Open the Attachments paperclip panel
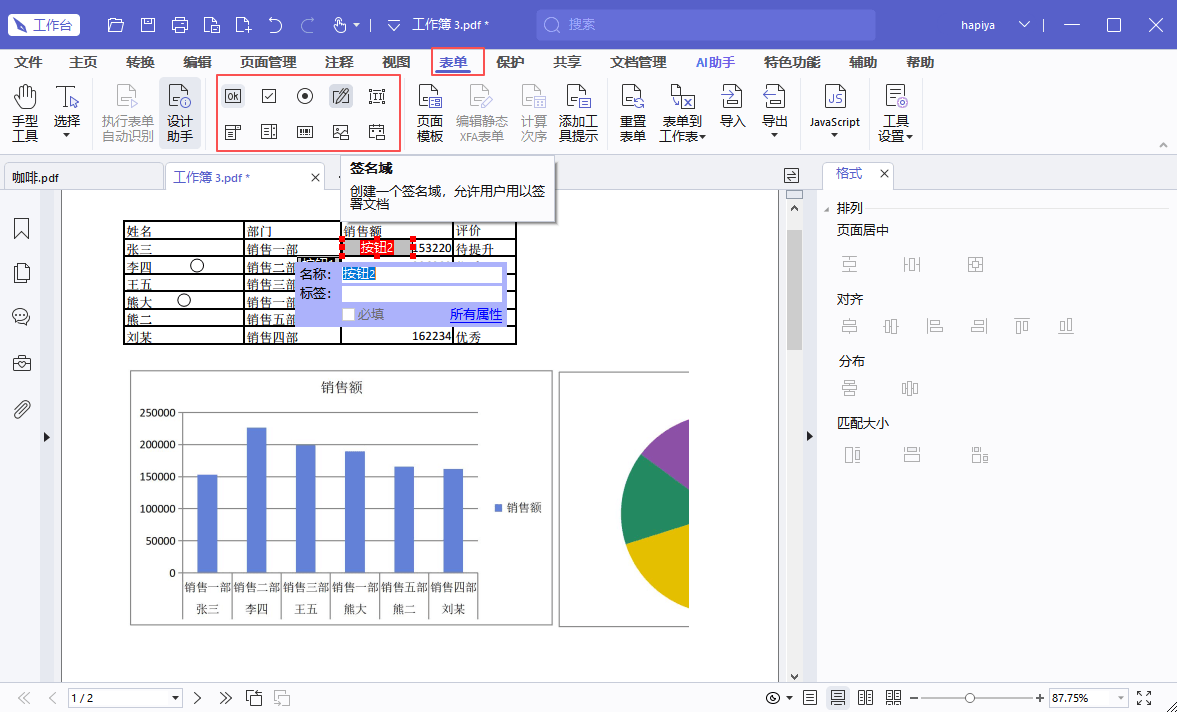This screenshot has width=1177, height=712. (22, 409)
